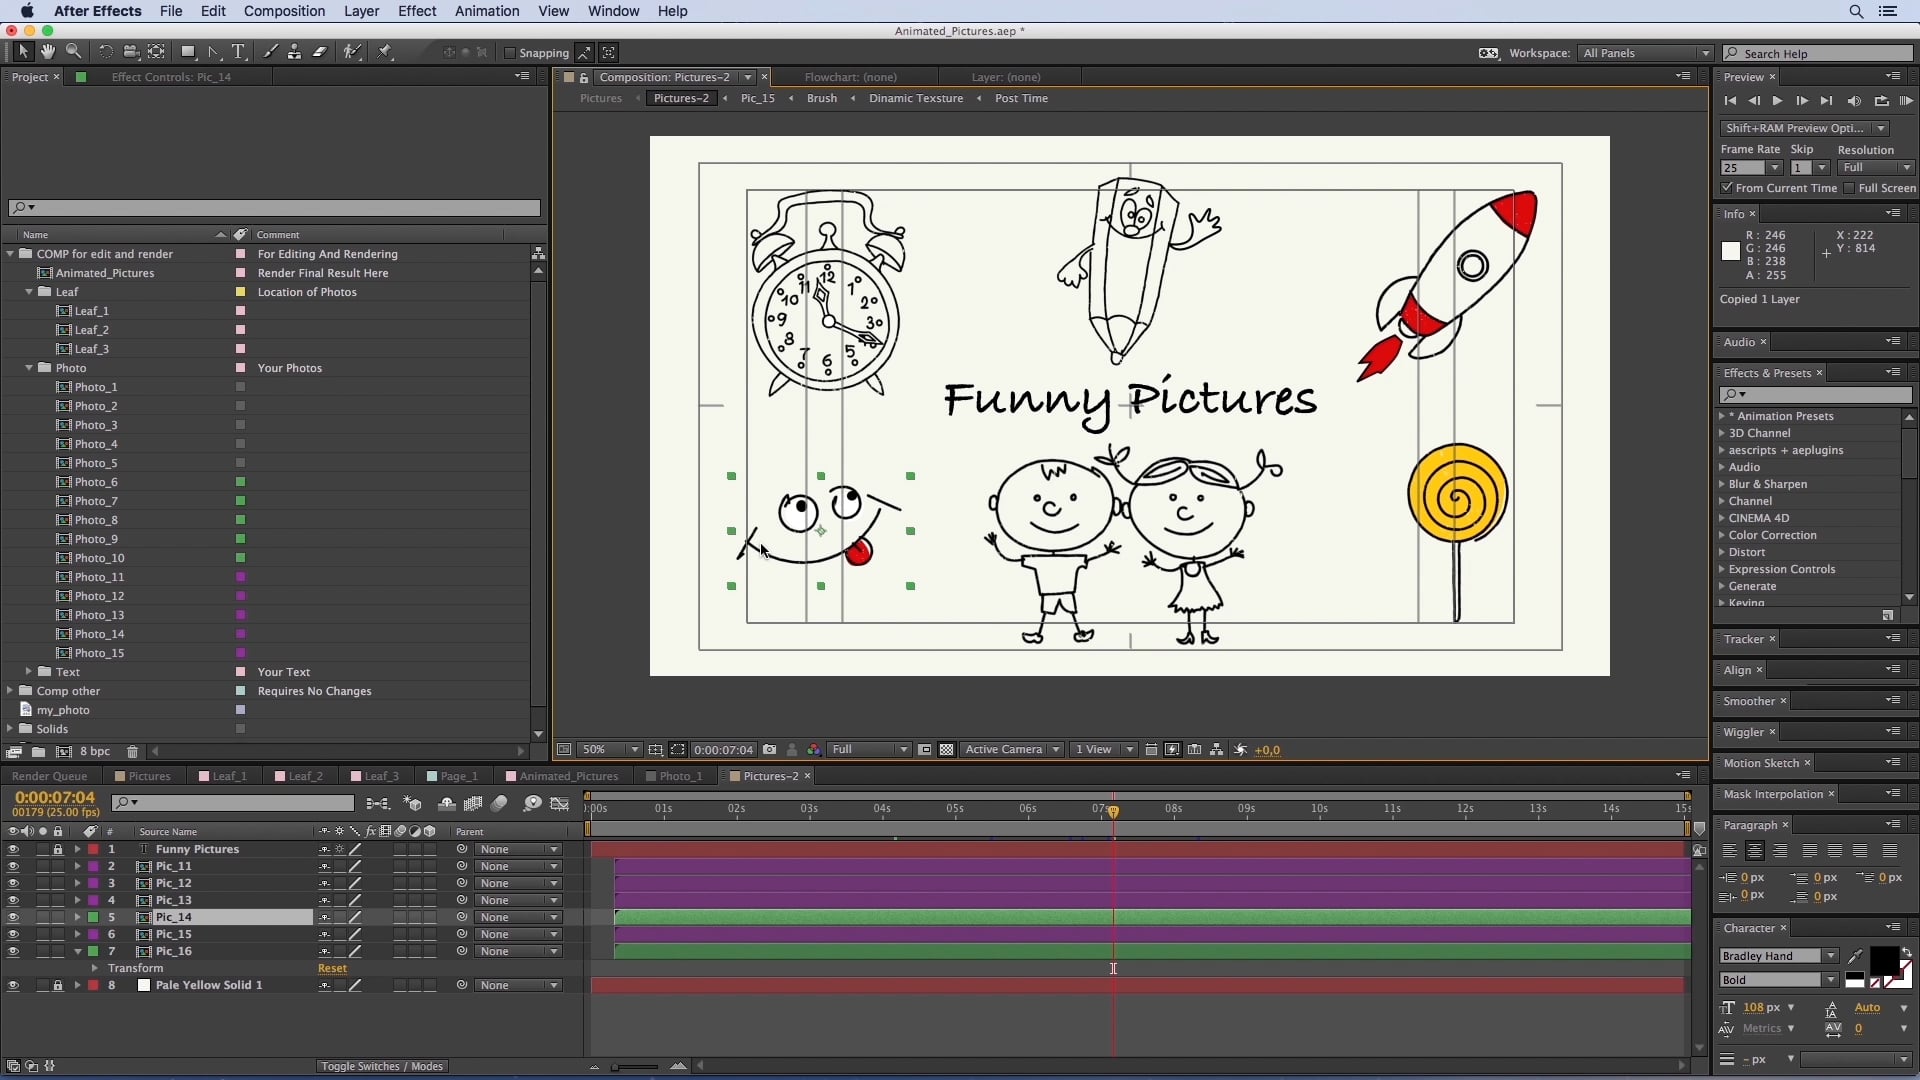1920x1080 pixels.
Task: Drag the timeline playhead marker
Action: pyautogui.click(x=1114, y=811)
